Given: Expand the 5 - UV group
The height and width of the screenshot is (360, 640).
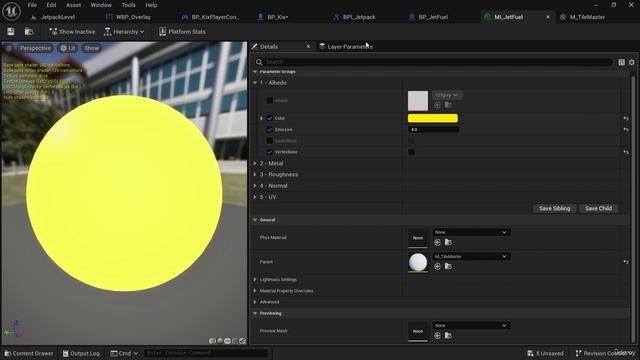Looking at the screenshot, I should (255, 197).
